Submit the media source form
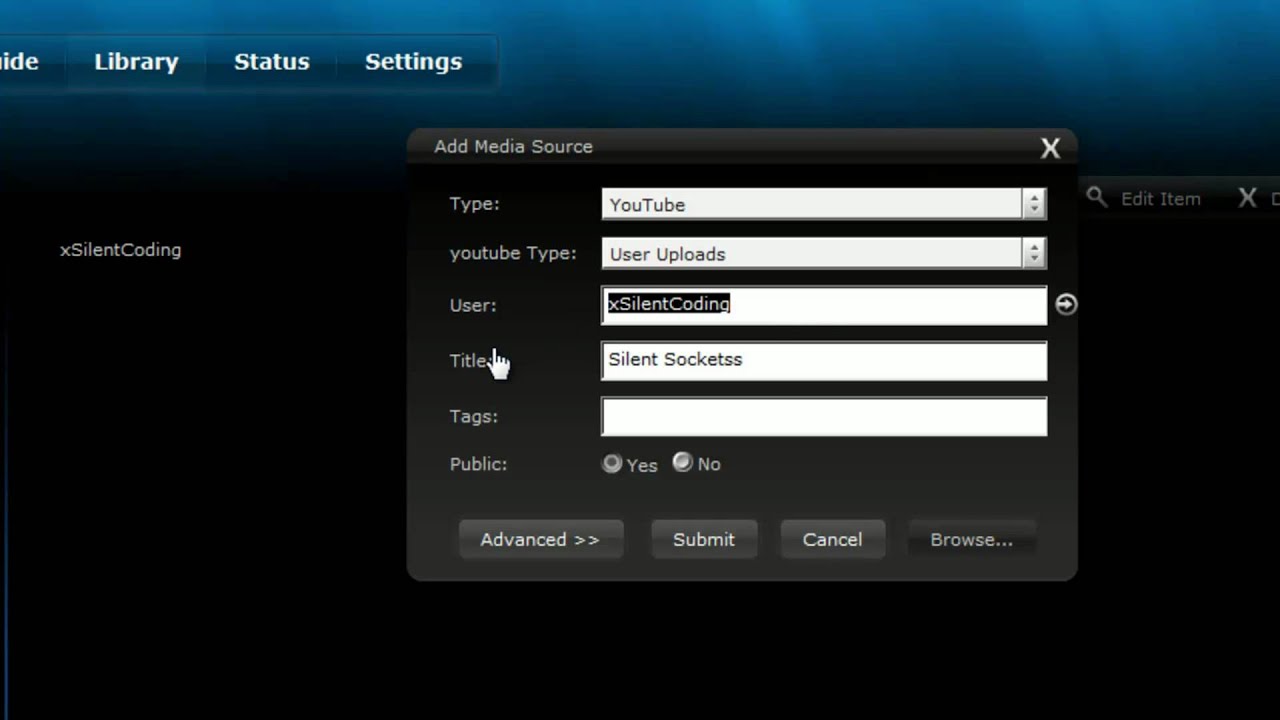This screenshot has width=1280, height=720. point(703,539)
